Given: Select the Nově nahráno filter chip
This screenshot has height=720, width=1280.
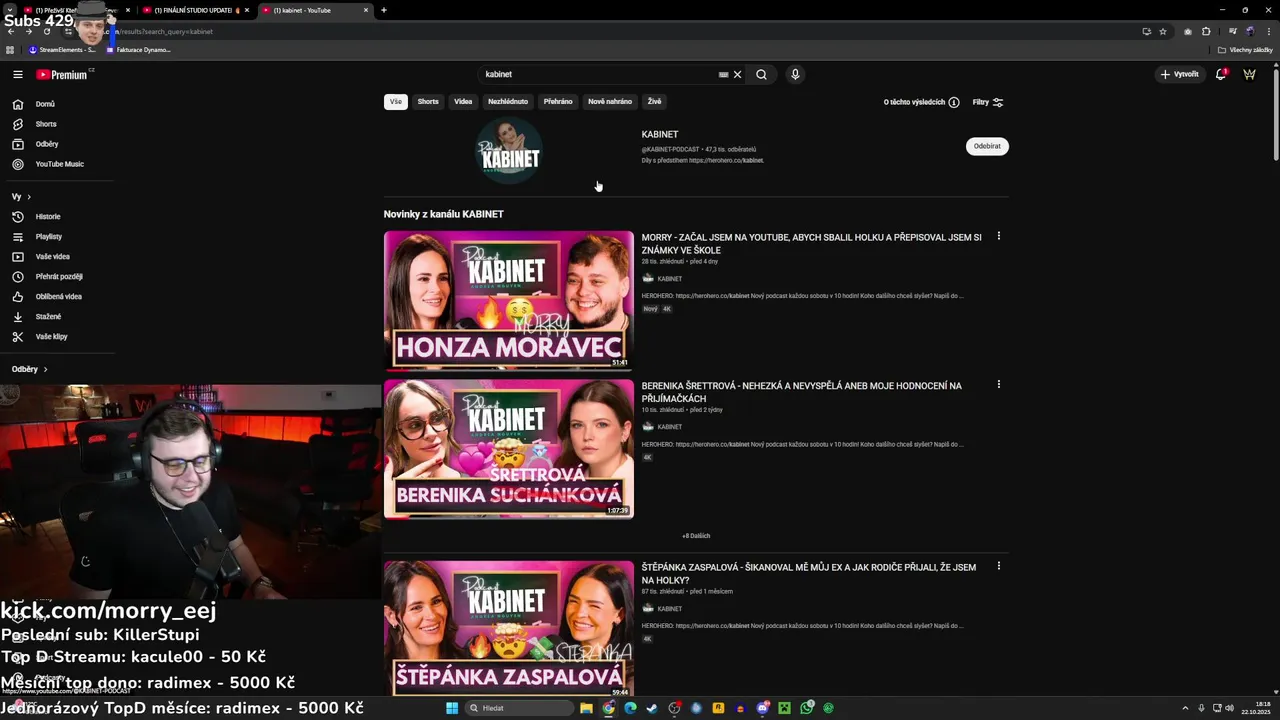Looking at the screenshot, I should point(610,102).
